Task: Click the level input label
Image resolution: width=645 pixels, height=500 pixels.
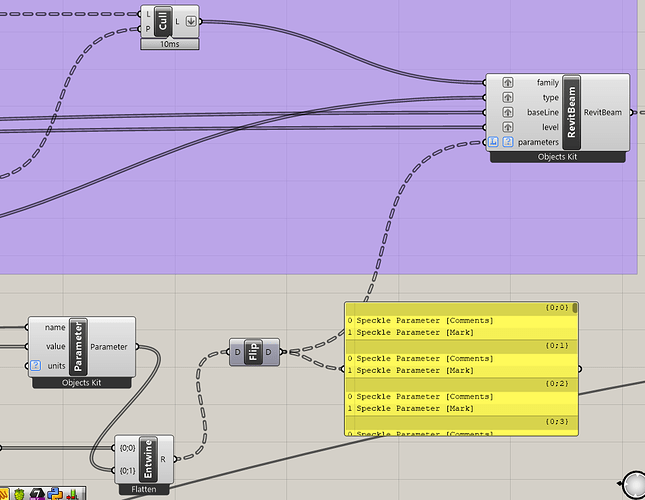Action: pyautogui.click(x=550, y=127)
